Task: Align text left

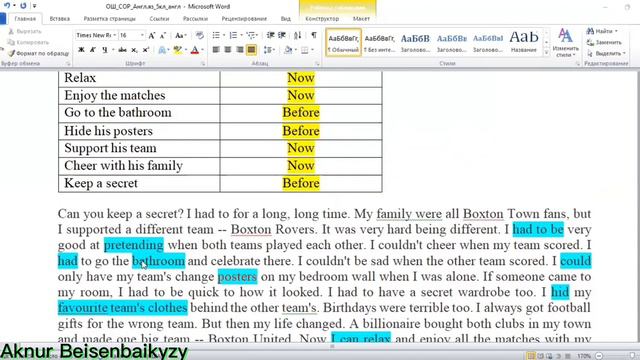Action: (216, 50)
